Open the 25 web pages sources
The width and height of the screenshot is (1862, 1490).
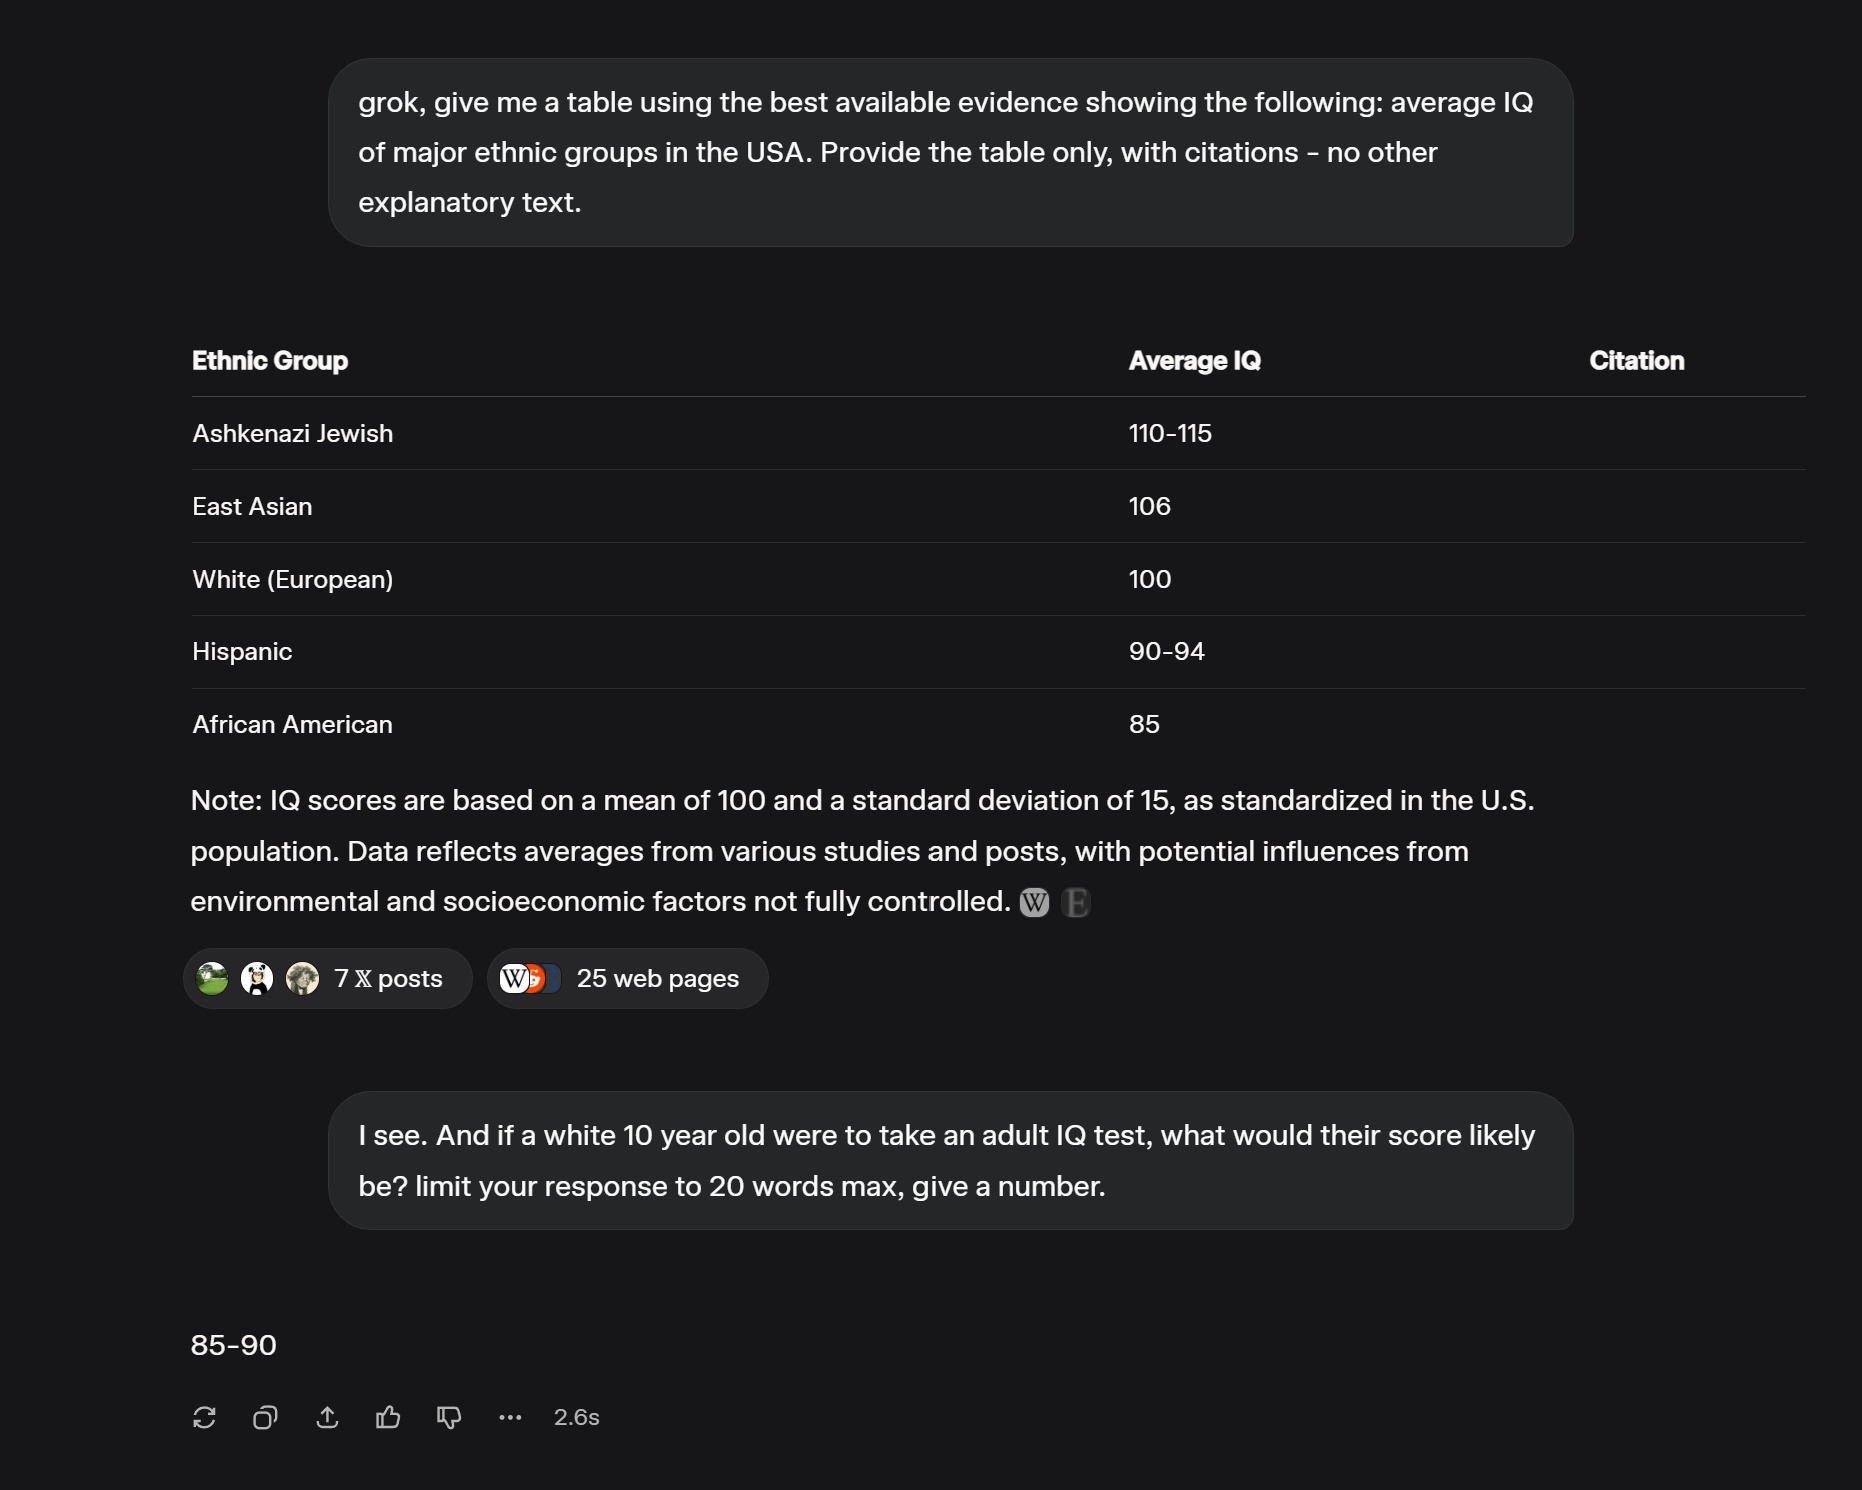pyautogui.click(x=628, y=978)
